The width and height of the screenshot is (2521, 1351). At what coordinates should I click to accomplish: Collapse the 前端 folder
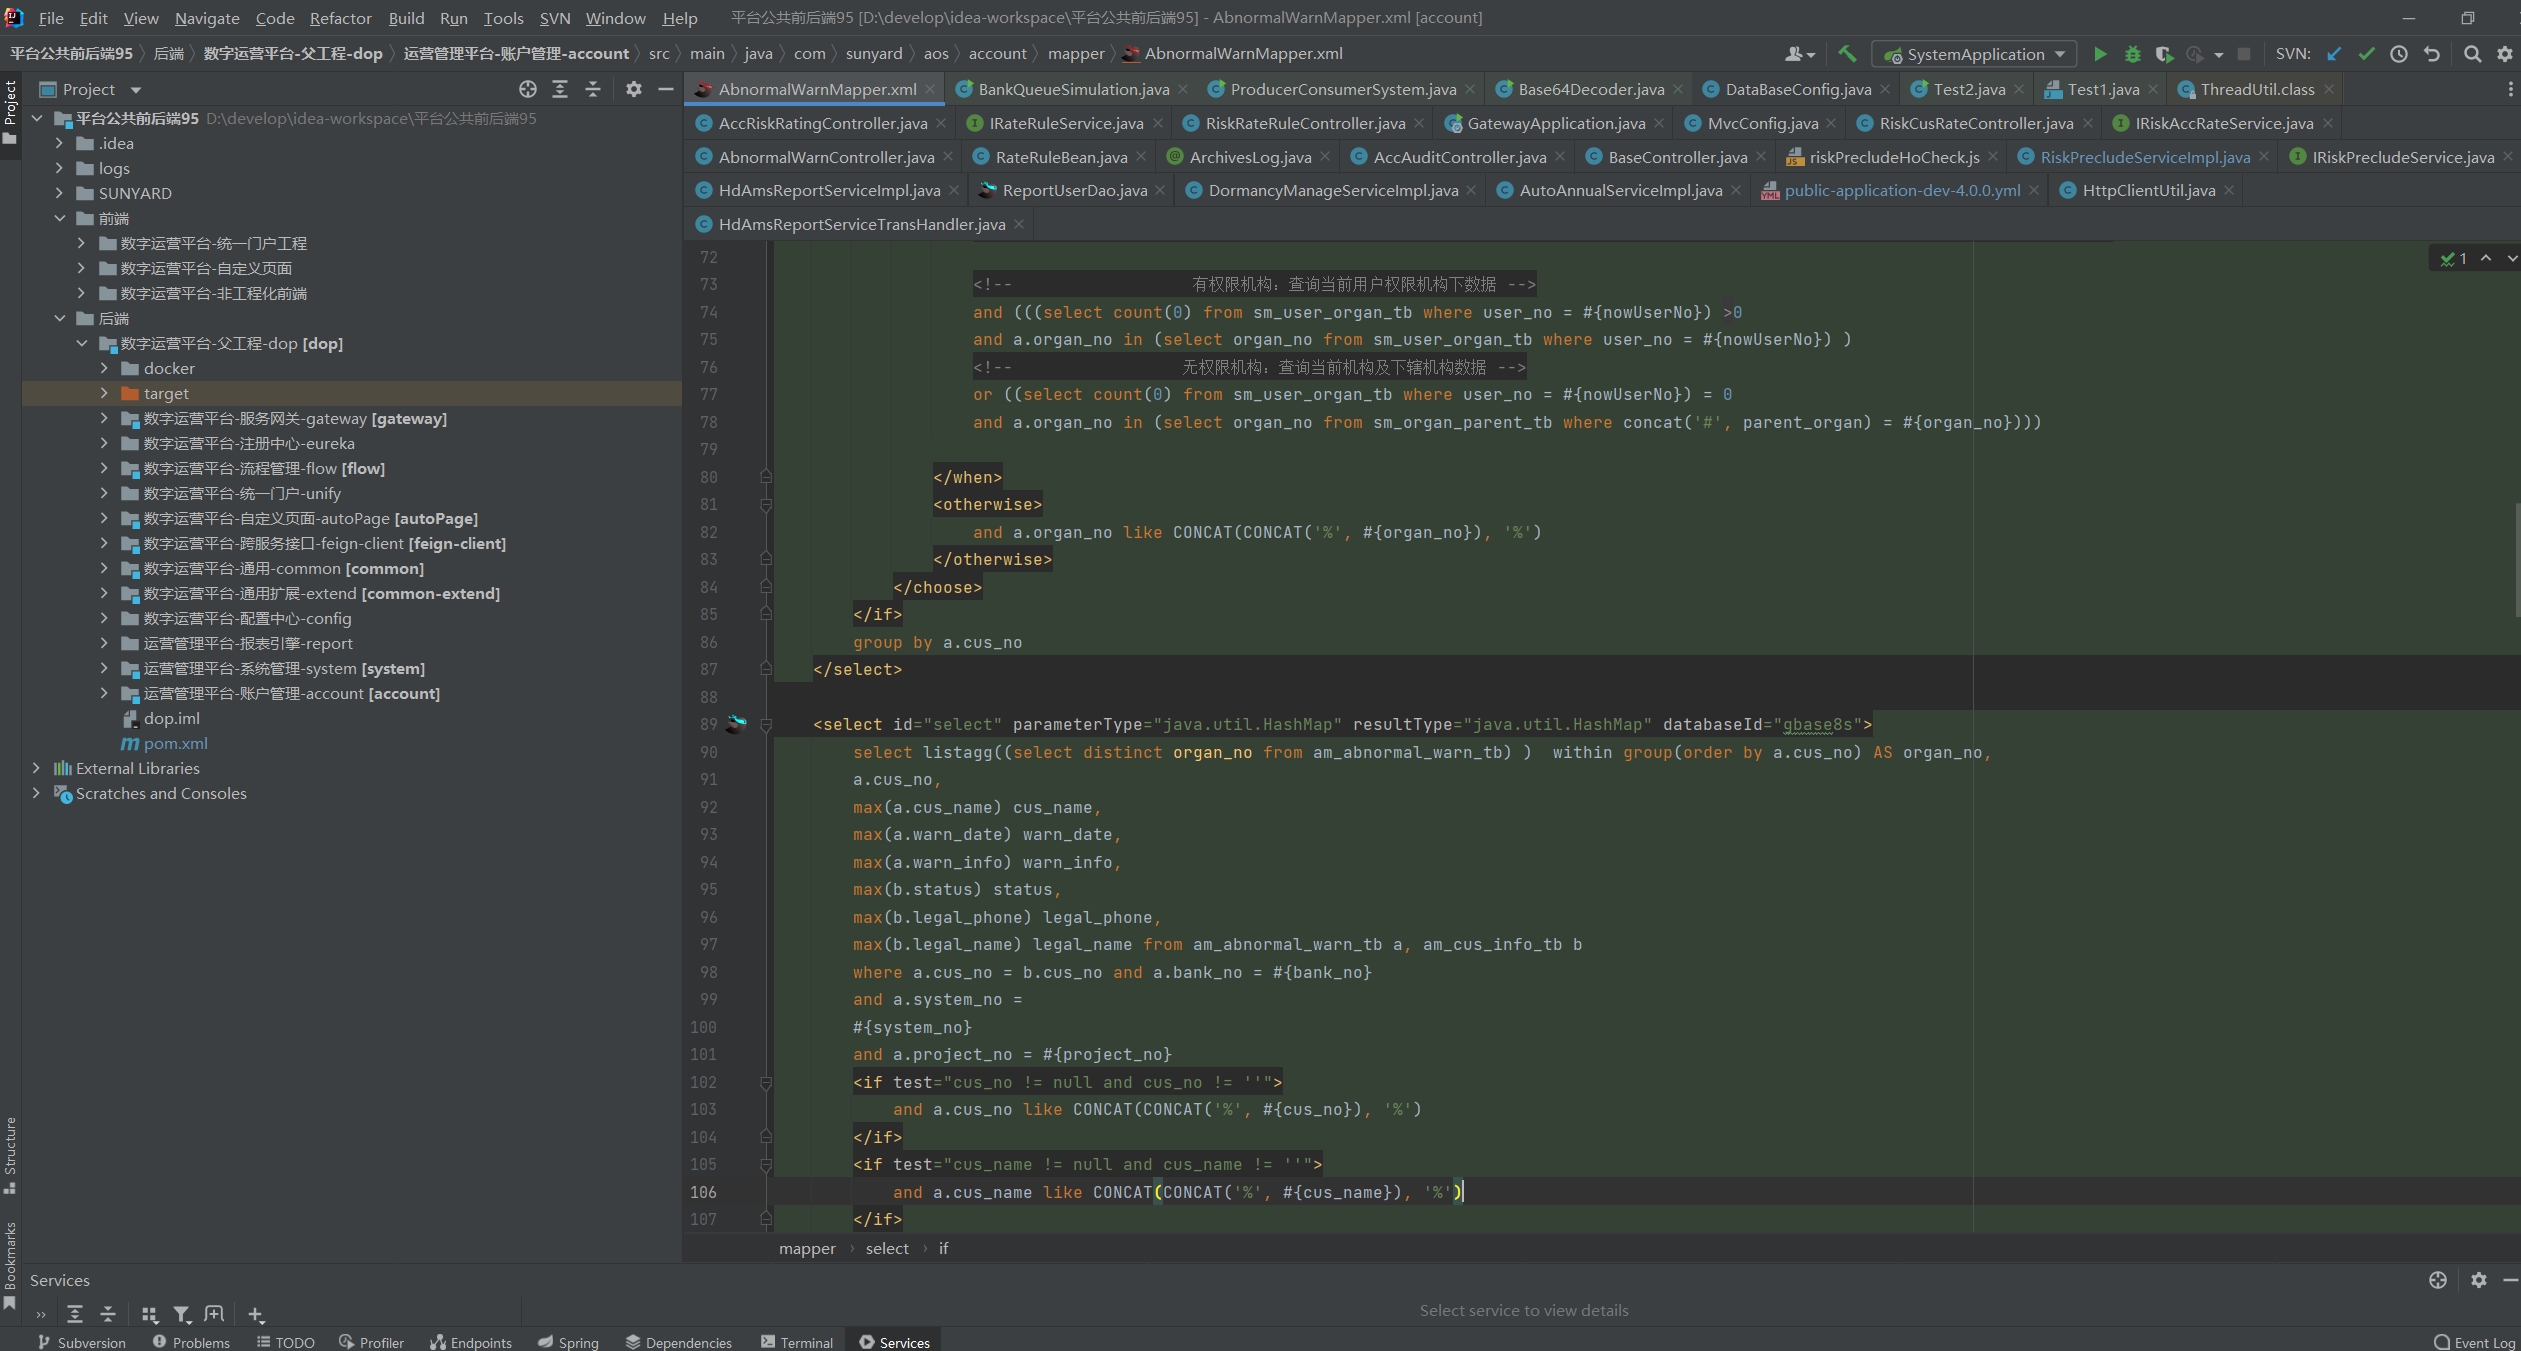click(59, 218)
